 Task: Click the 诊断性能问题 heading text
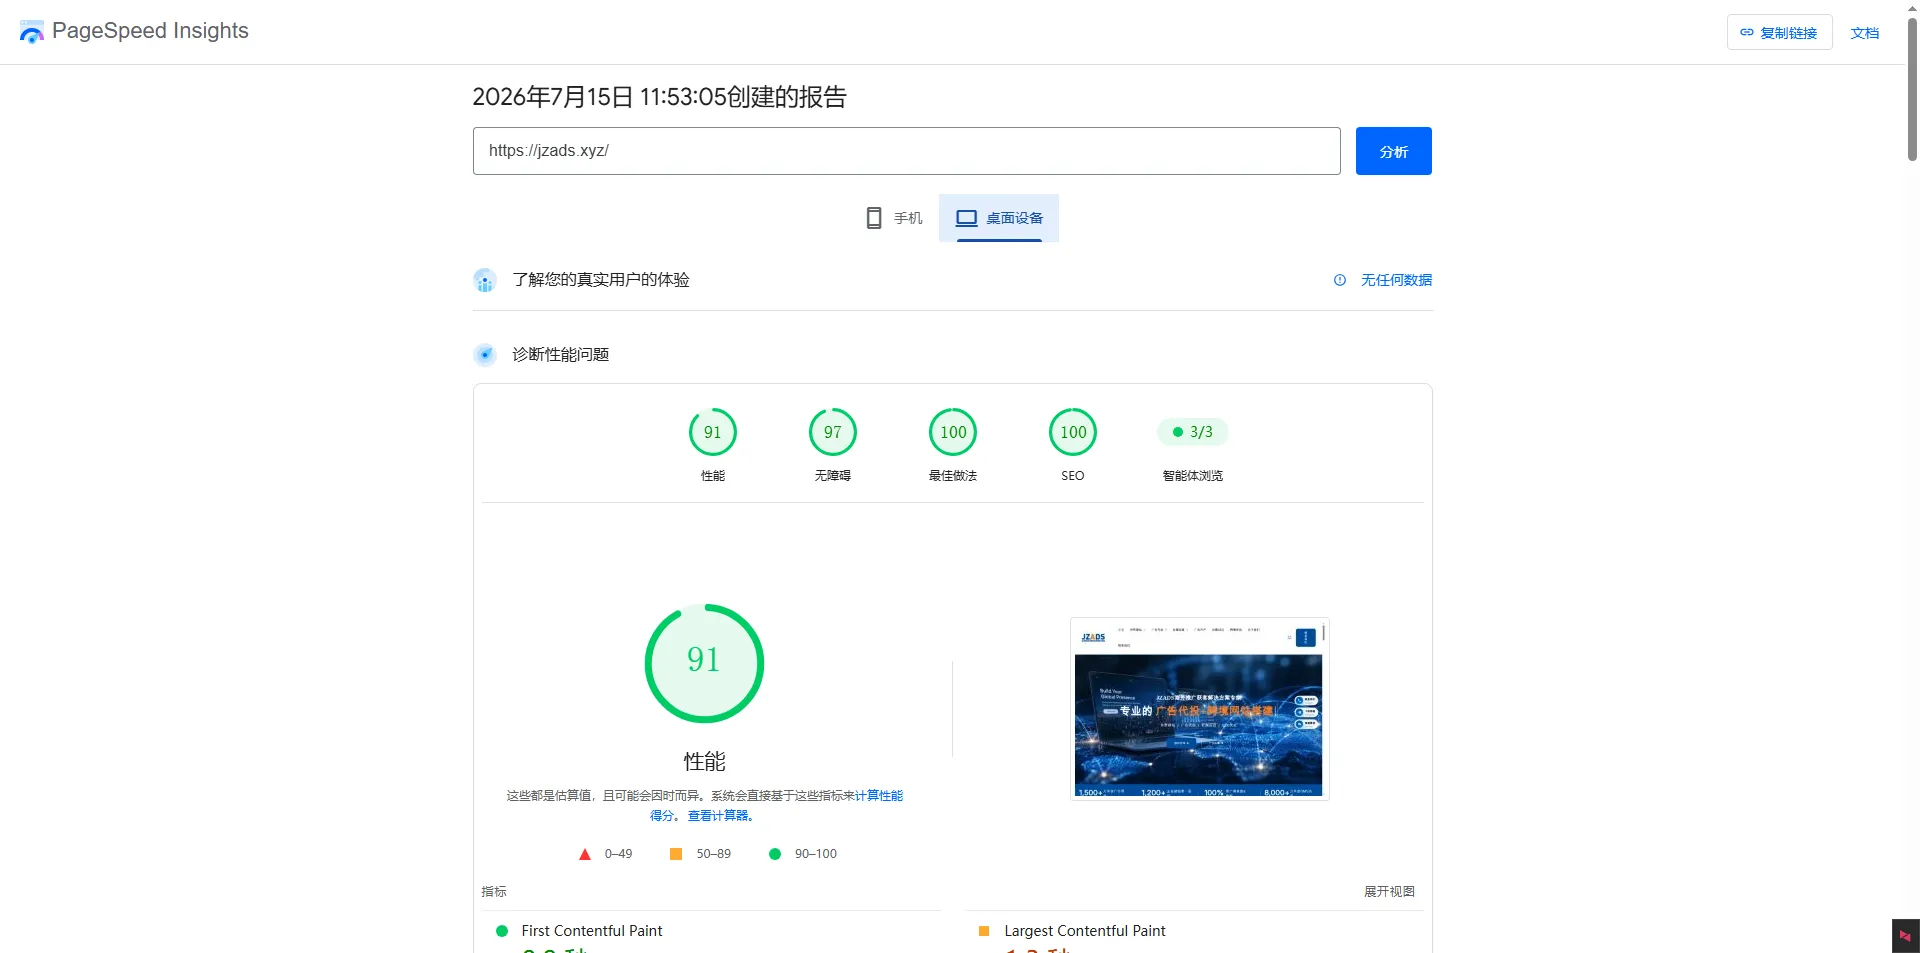(560, 354)
